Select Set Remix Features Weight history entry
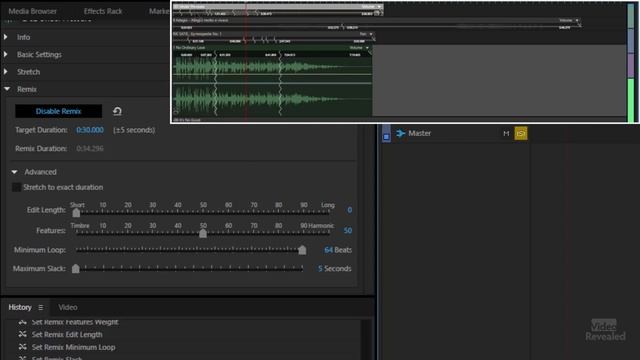 [75, 322]
